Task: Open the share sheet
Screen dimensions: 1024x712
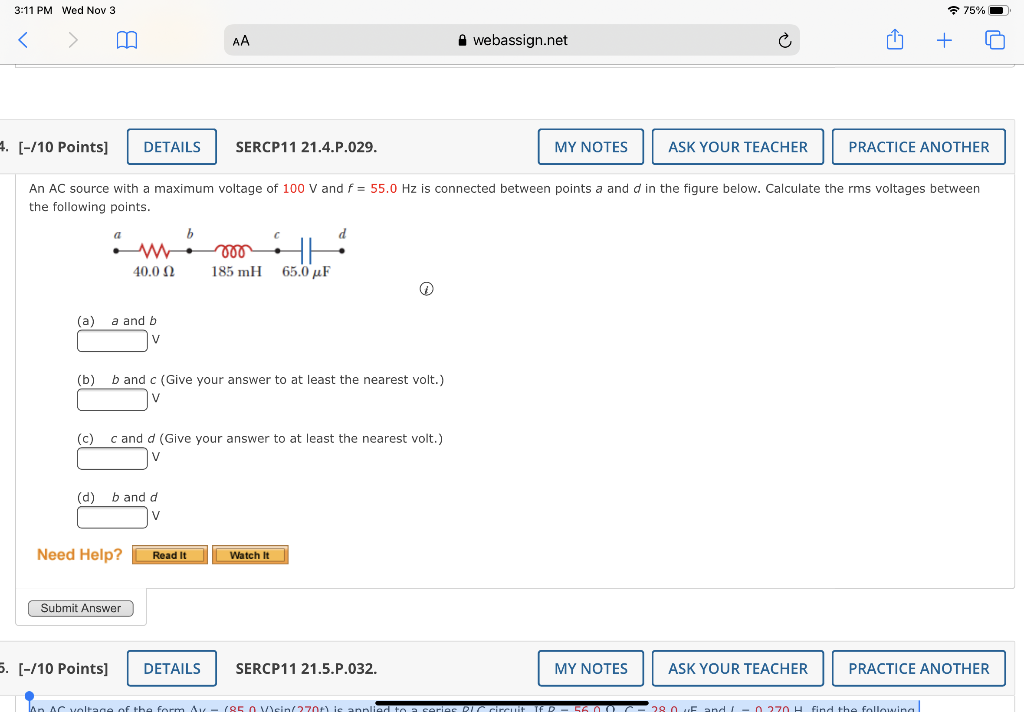Action: point(894,40)
